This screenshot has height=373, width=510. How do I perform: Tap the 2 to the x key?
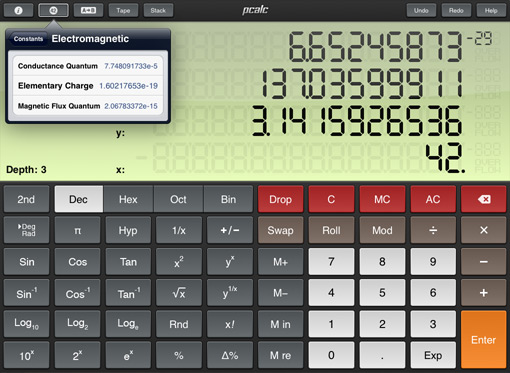(77, 355)
